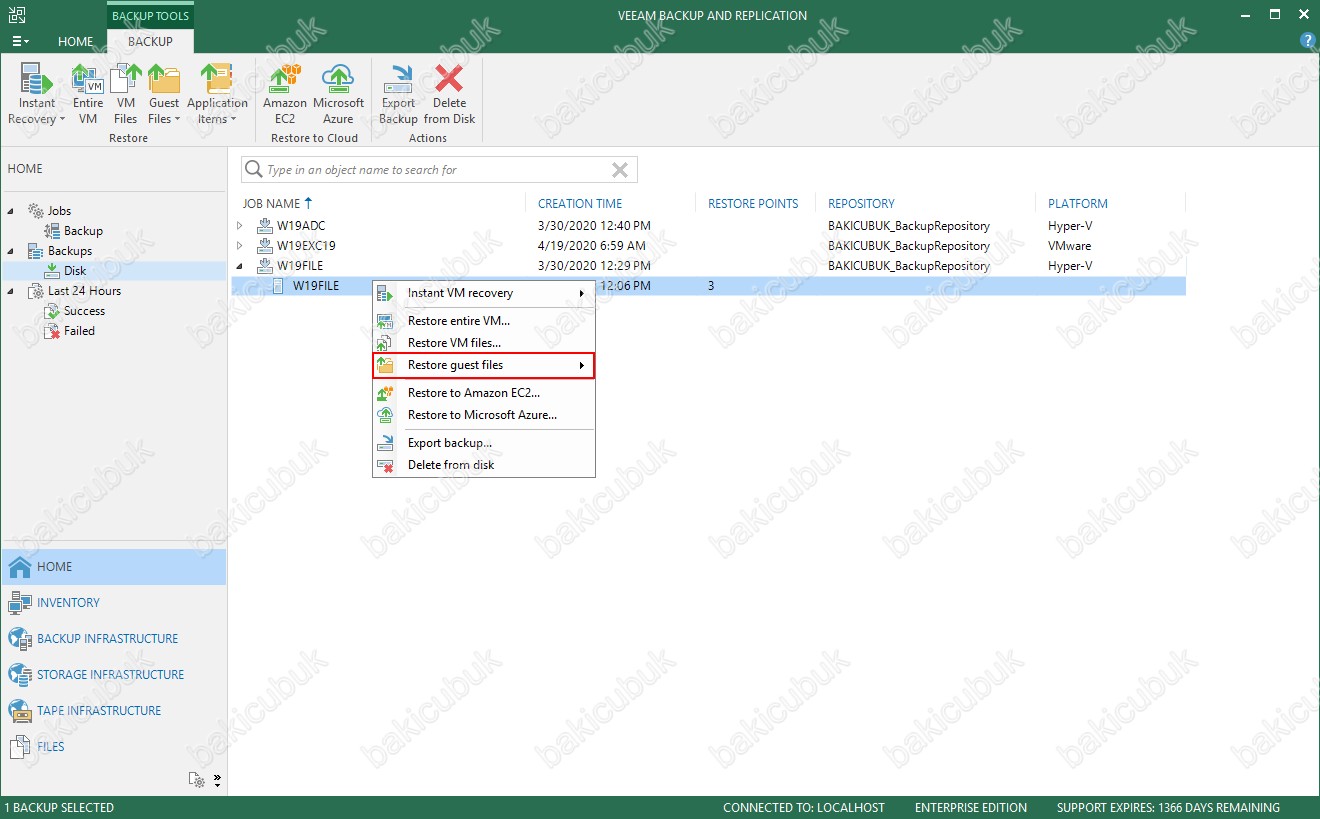Select the W19FILE child VM row
This screenshot has height=819, width=1320.
coord(708,286)
